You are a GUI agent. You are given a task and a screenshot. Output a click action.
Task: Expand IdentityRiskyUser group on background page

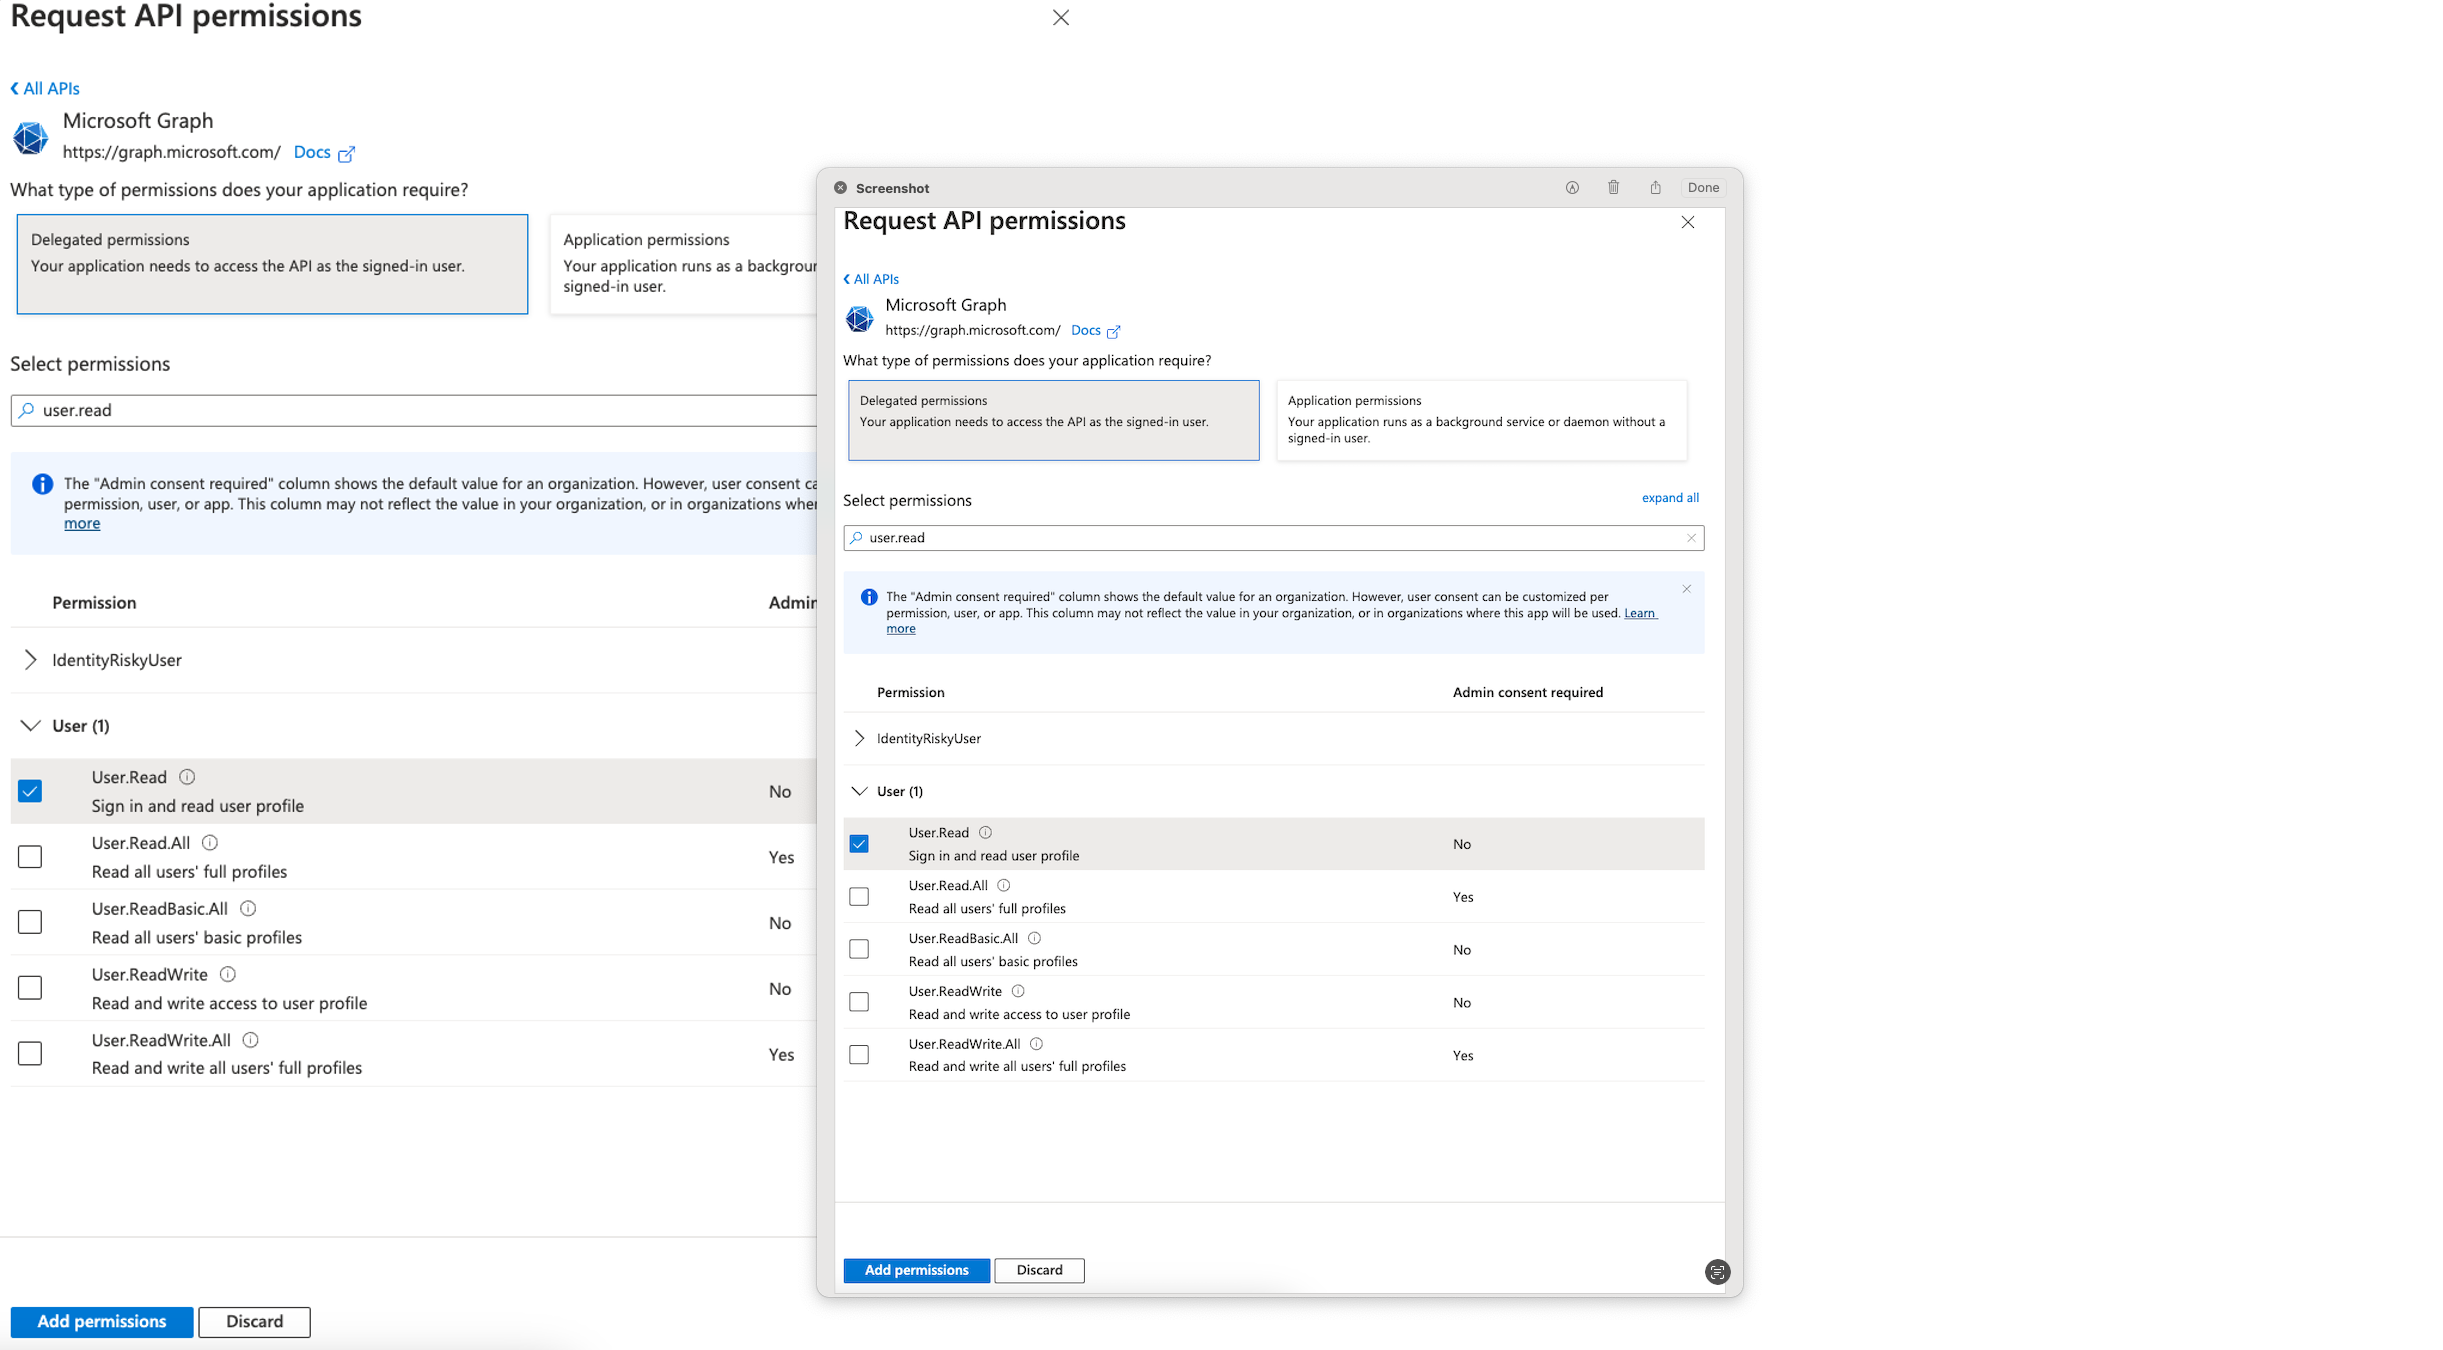[30, 660]
